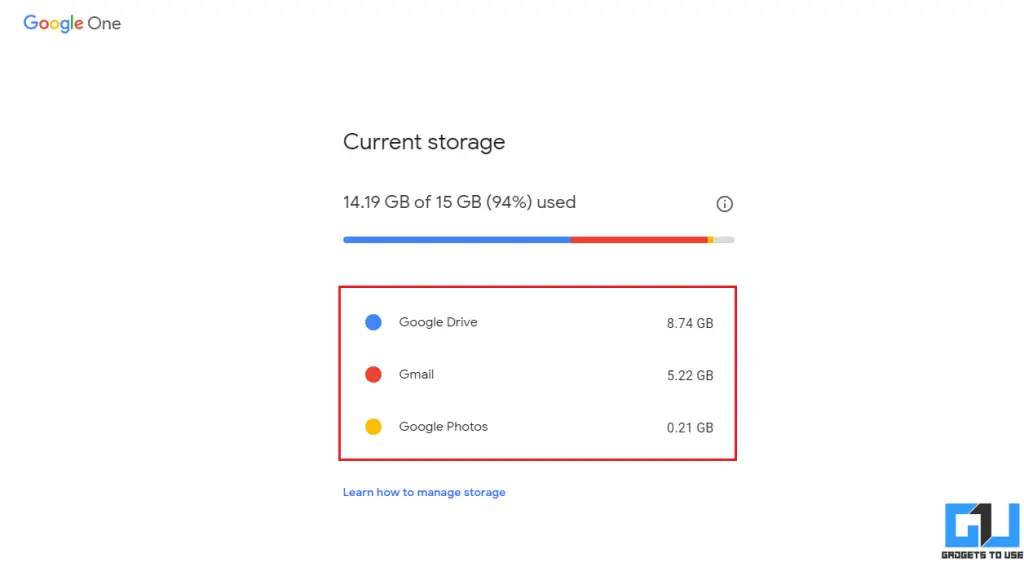Open the Learn how to manage storage link
Viewport: 1024px width, 576px height.
[424, 492]
